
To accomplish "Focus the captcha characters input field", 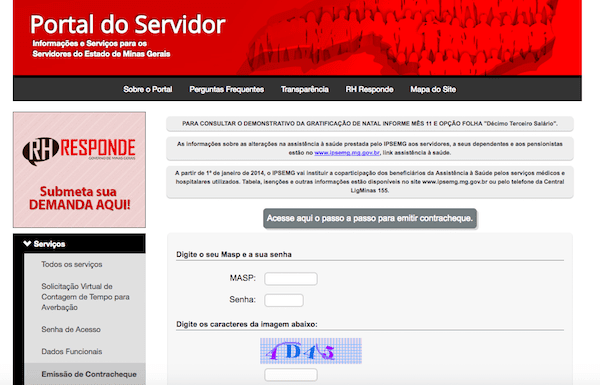I will (x=291, y=375).
